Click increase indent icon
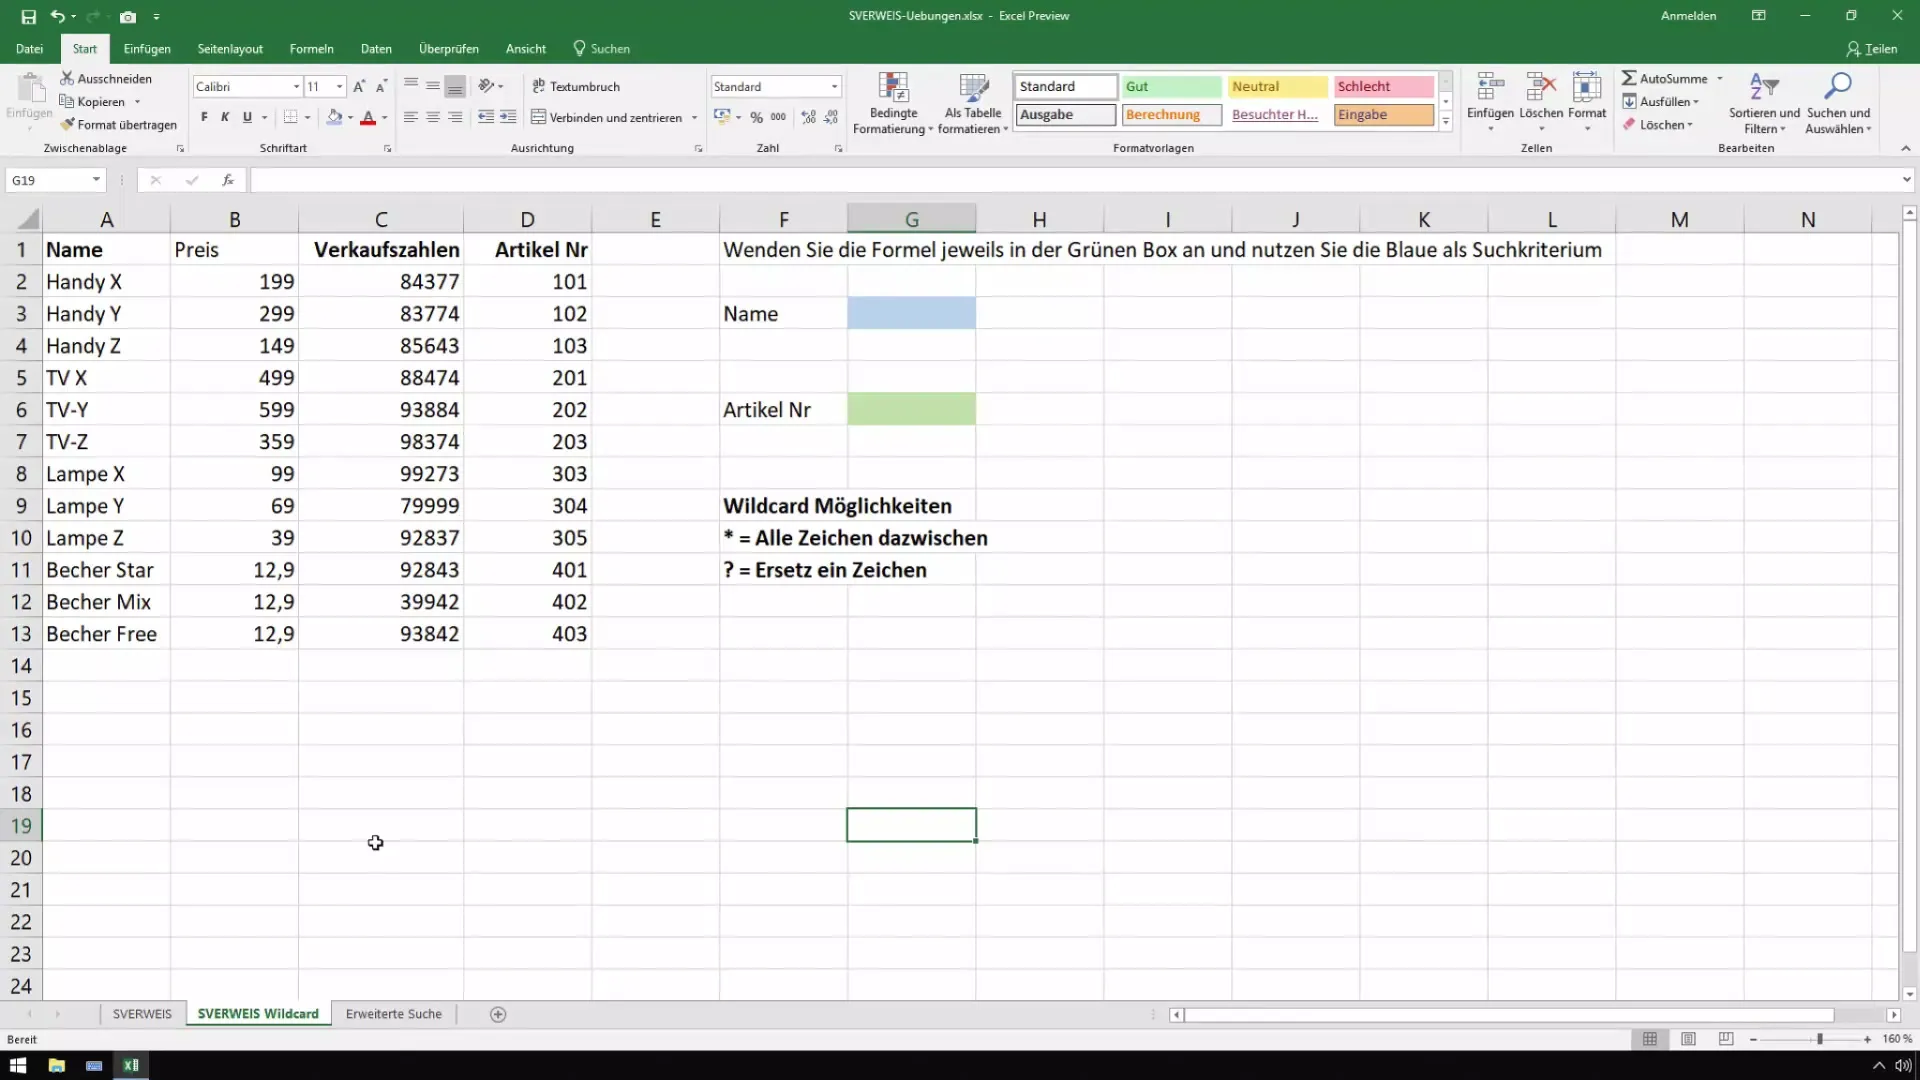Image resolution: width=1920 pixels, height=1080 pixels. click(x=508, y=117)
